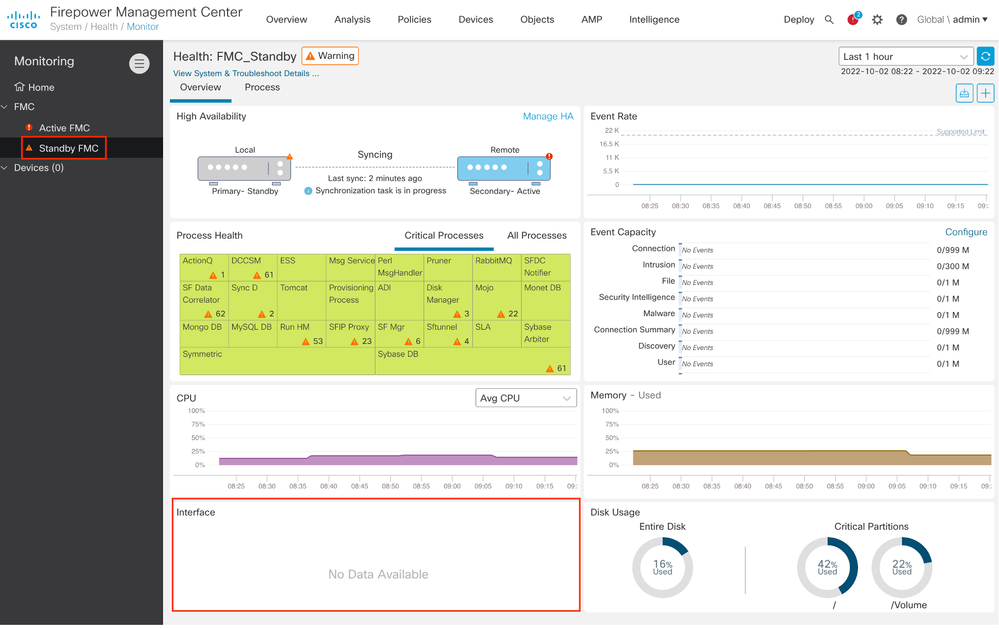This screenshot has width=999, height=629.
Task: Click warning icon in Sybase DB tile
Action: pyautogui.click(x=550, y=368)
